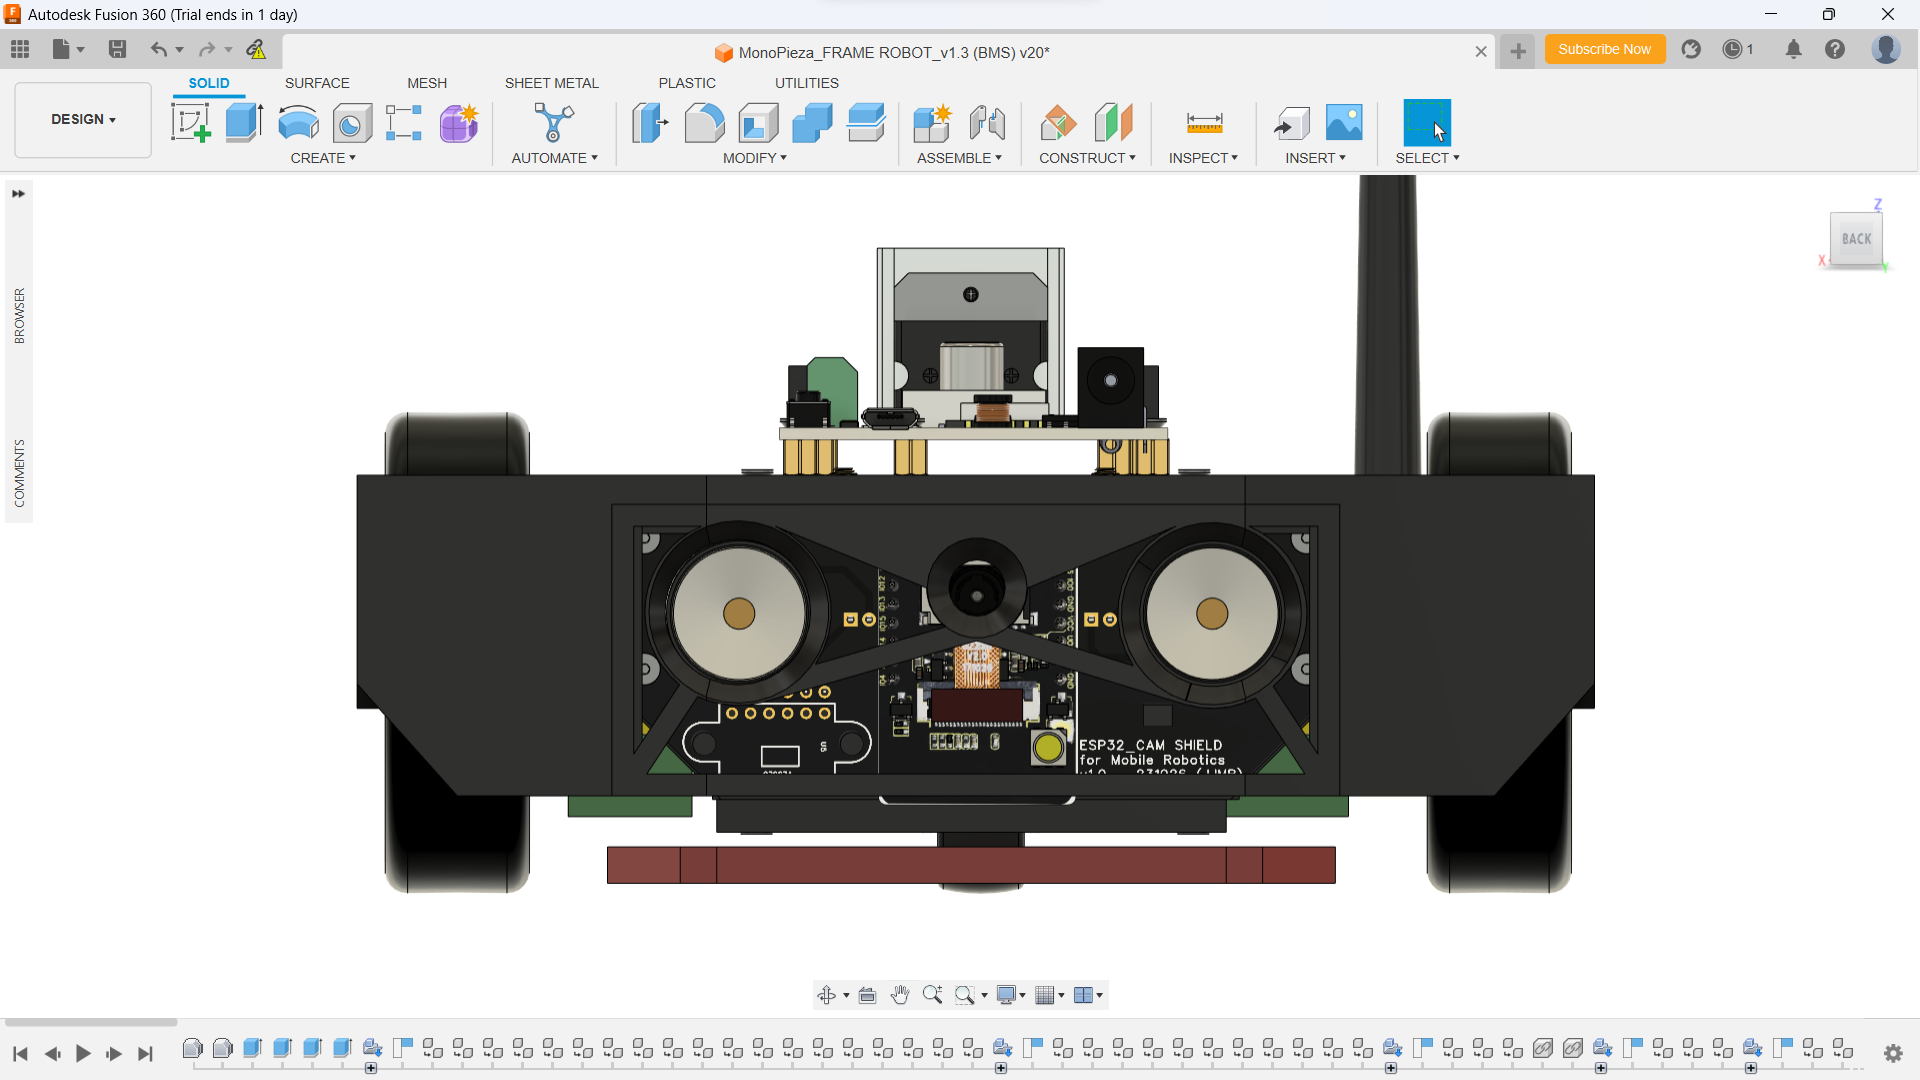Viewport: 1920px width, 1080px height.
Task: Click the Fillet tool in Modify
Action: click(704, 123)
